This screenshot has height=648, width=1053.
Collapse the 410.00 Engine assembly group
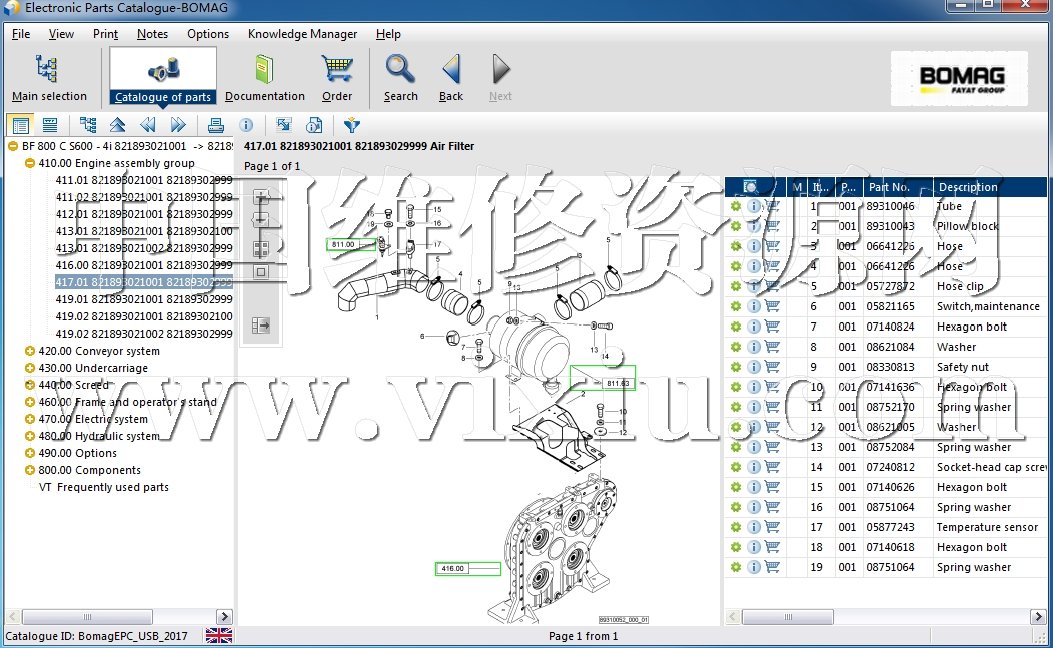[x=30, y=163]
